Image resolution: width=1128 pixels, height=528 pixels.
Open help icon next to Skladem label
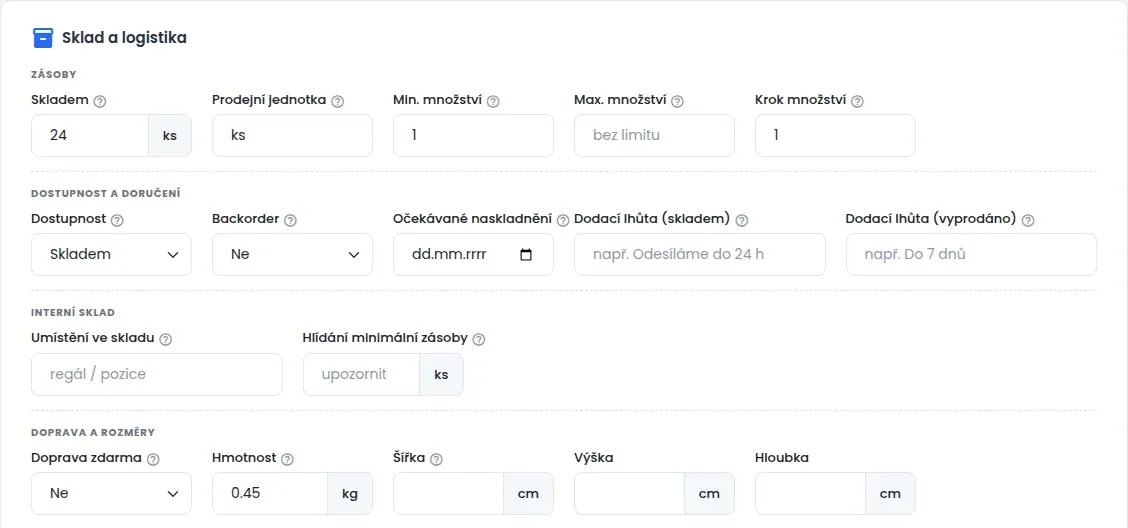pos(100,101)
